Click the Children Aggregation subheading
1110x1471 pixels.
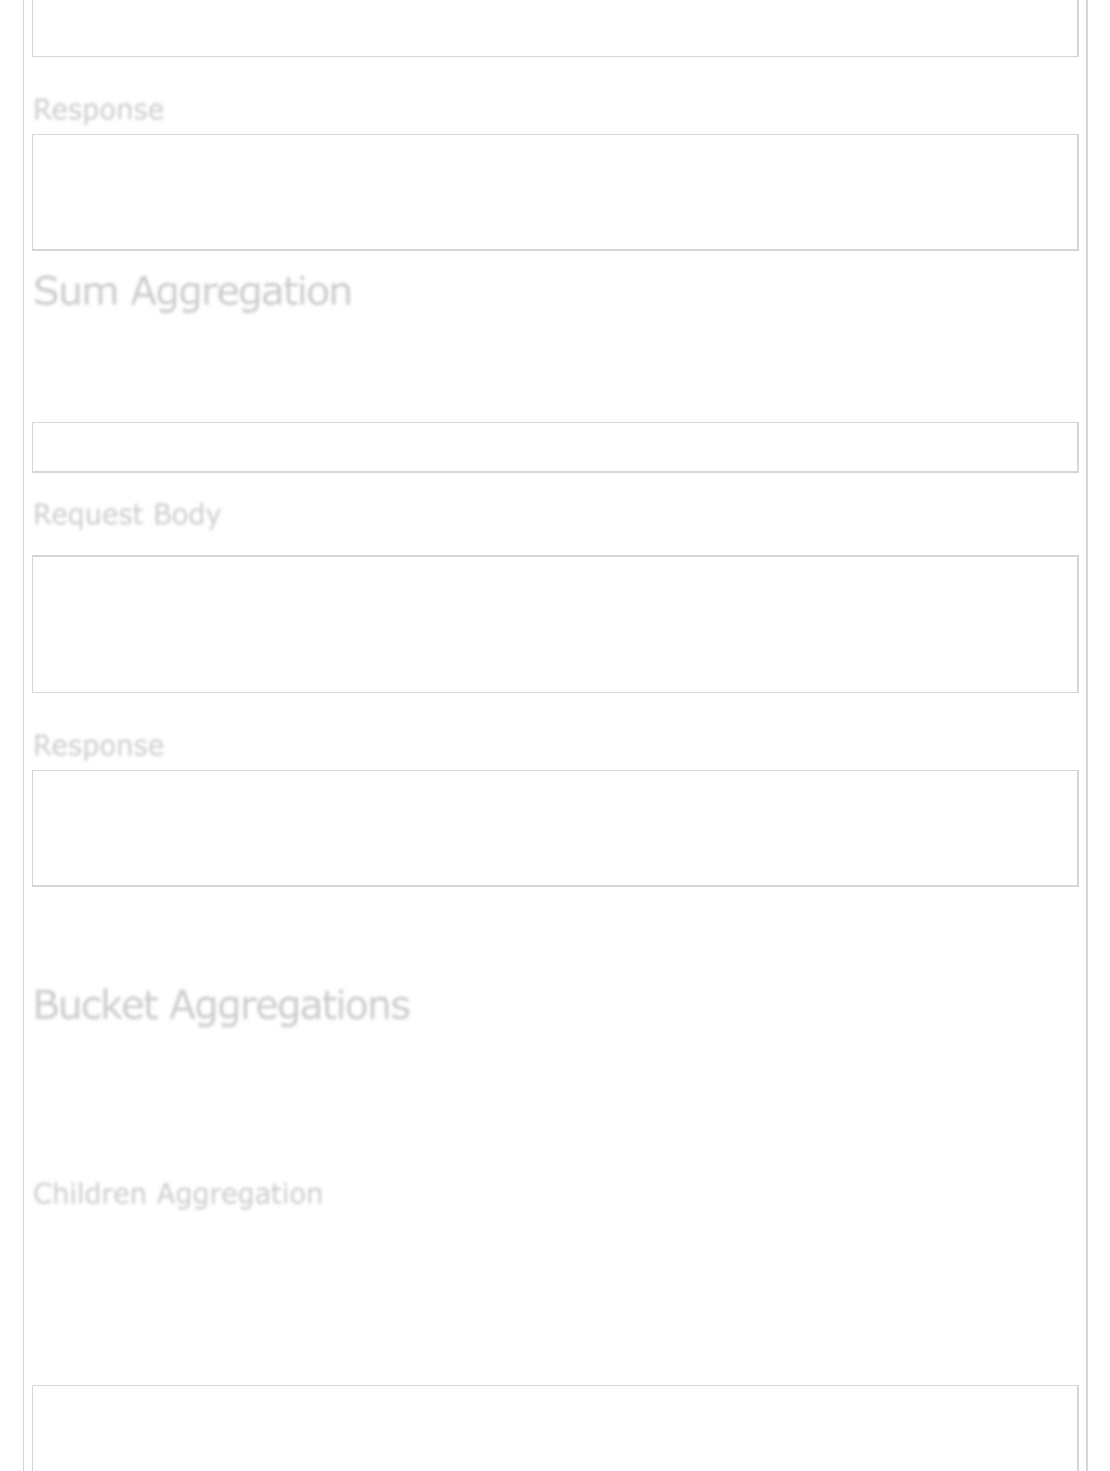click(x=177, y=1194)
